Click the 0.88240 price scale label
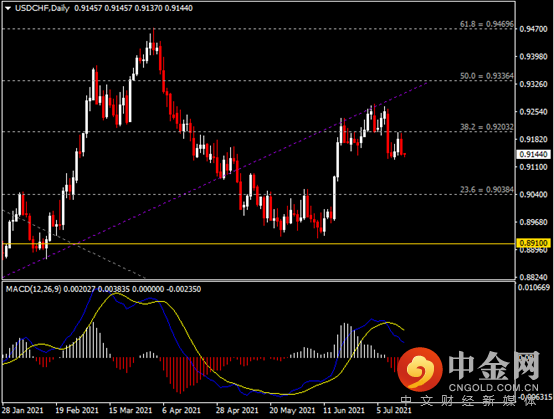 point(534,277)
